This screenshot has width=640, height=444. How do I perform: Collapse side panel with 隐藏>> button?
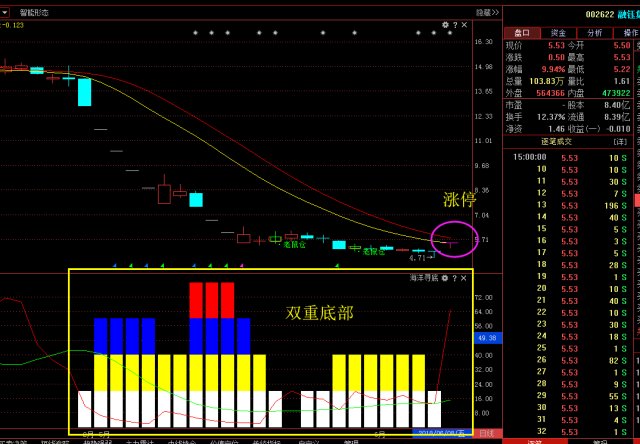coord(487,13)
